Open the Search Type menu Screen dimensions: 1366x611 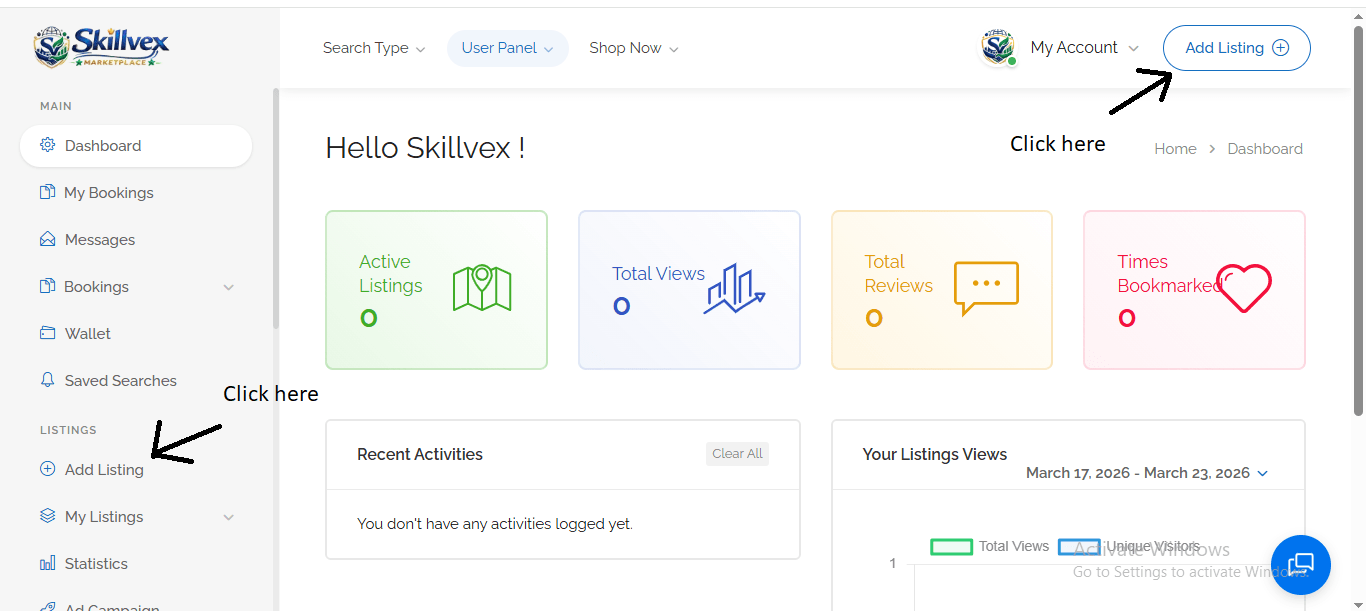(373, 48)
